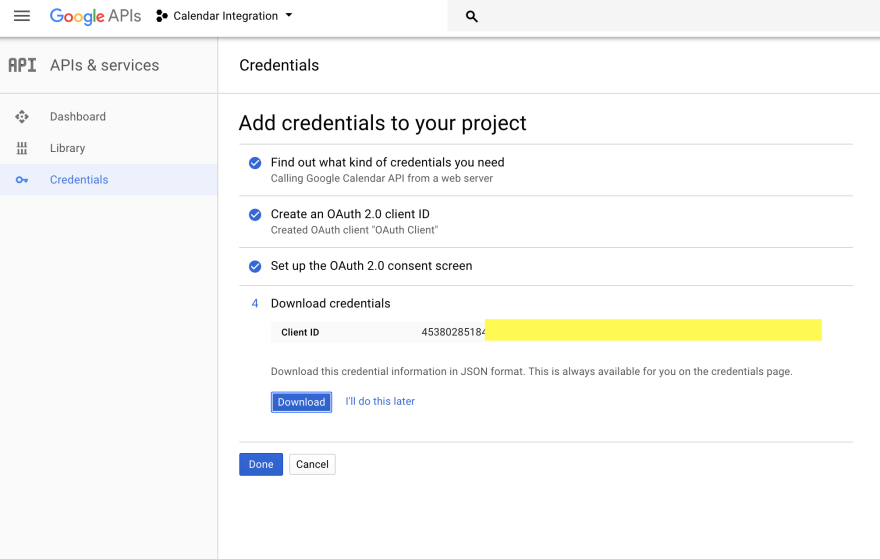Open the Library menu item
The width and height of the screenshot is (880, 559).
click(67, 148)
